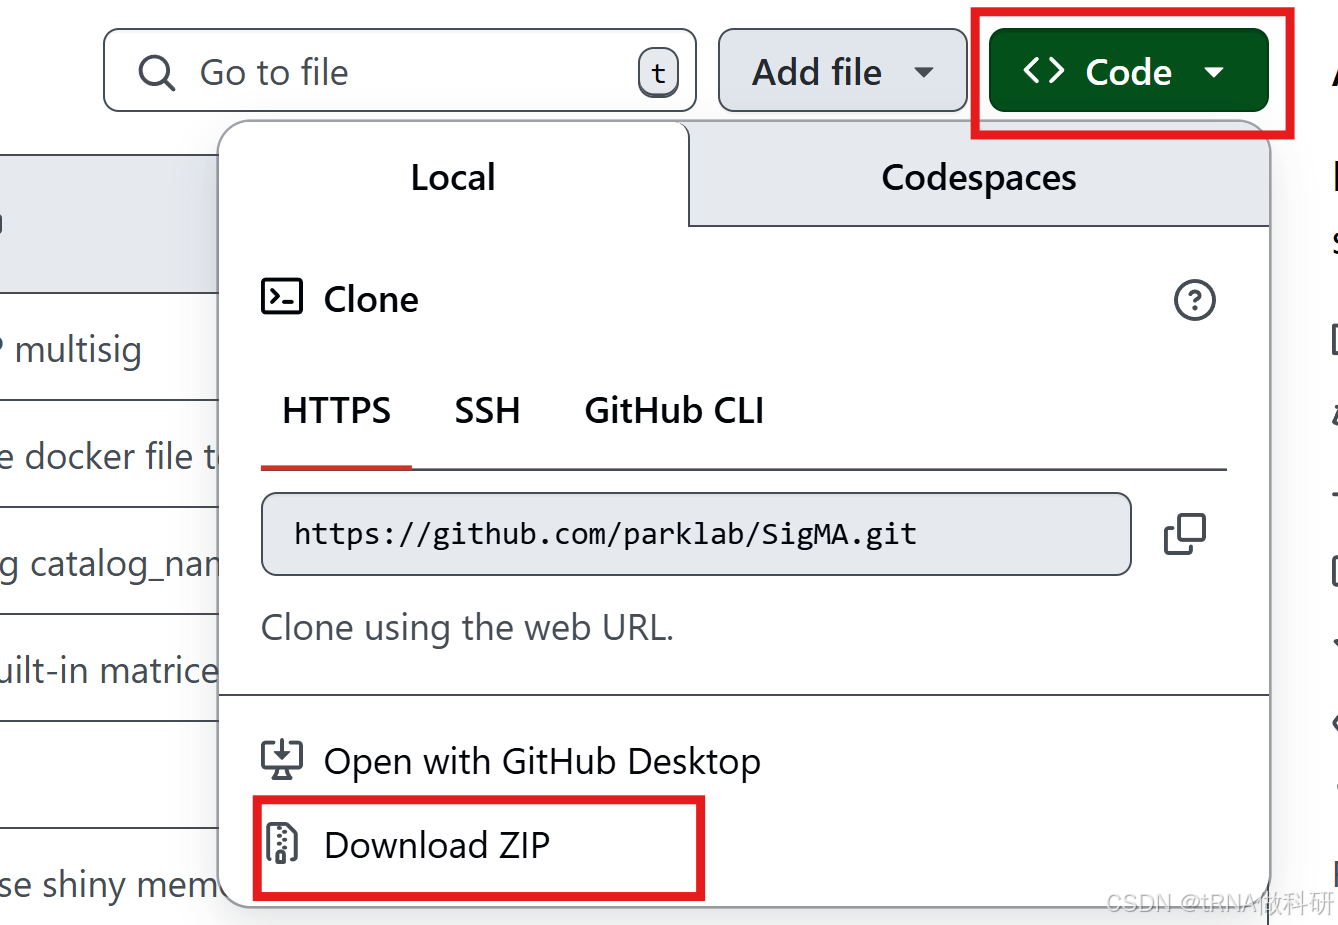
Task: Open the Code dropdown menu
Action: click(1128, 70)
